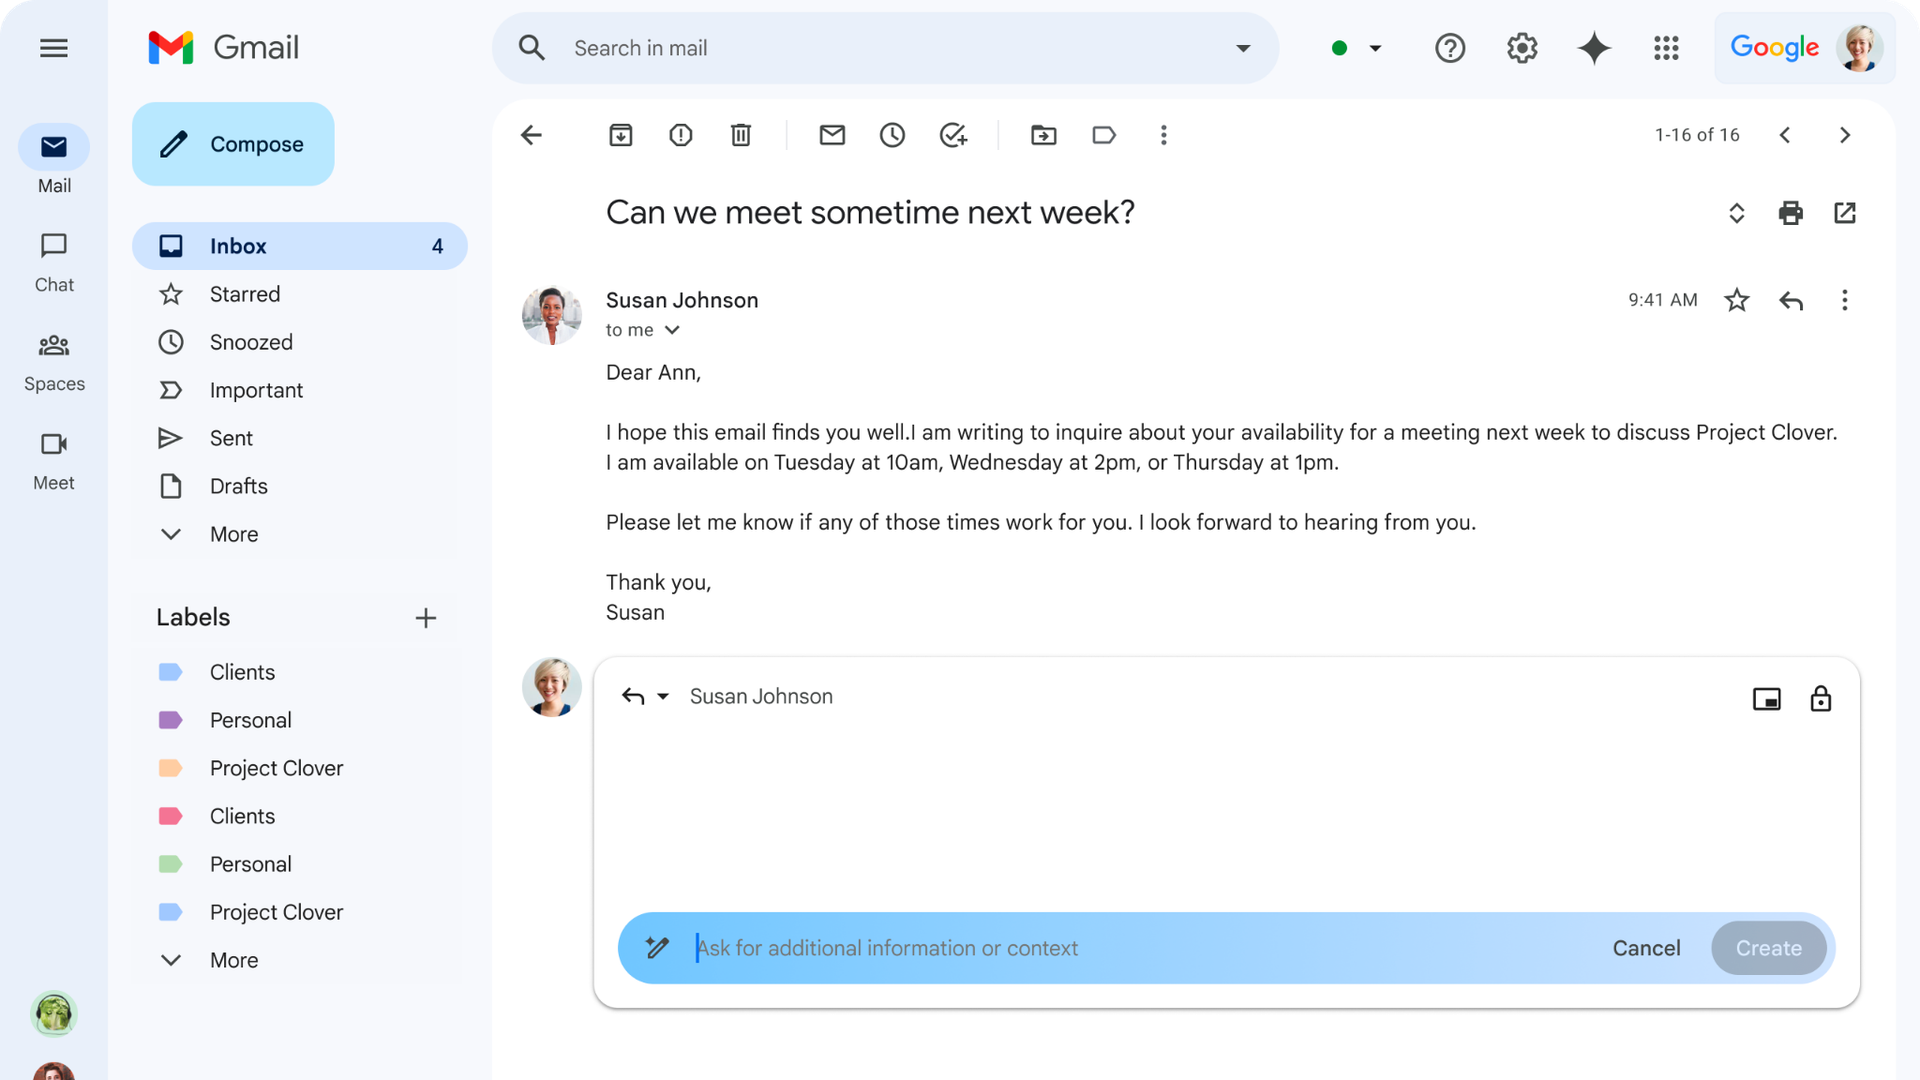Delete Susan Johnson's email
Screen dimensions: 1920x1080
pos(740,135)
